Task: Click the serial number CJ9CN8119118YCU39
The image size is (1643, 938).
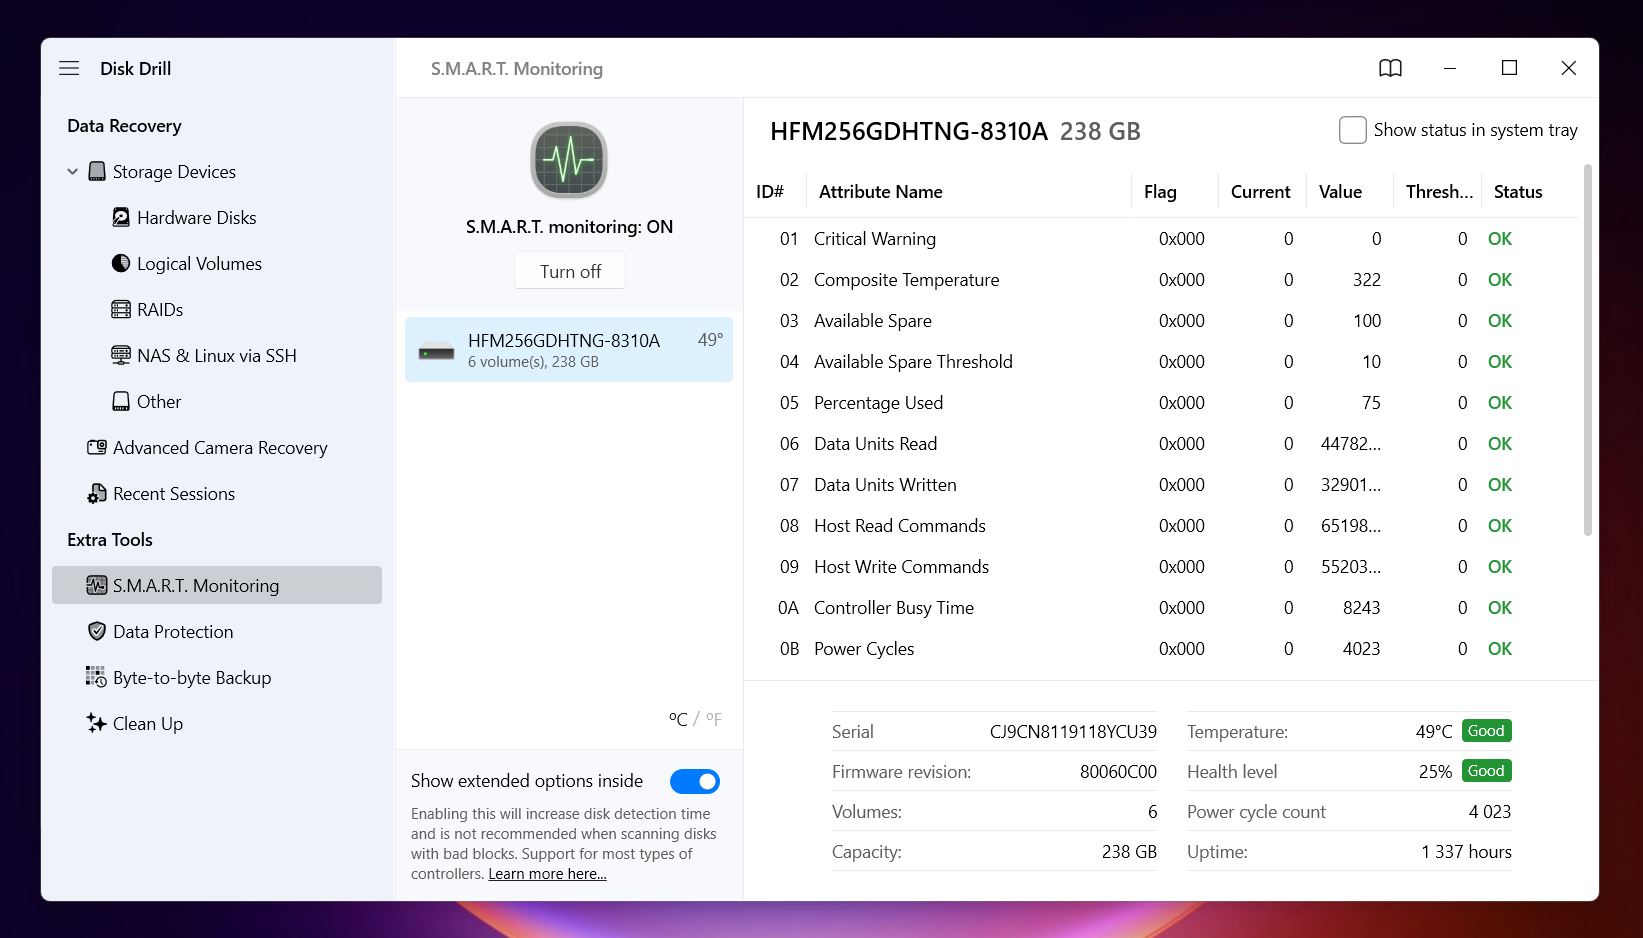Action: pos(1073,732)
